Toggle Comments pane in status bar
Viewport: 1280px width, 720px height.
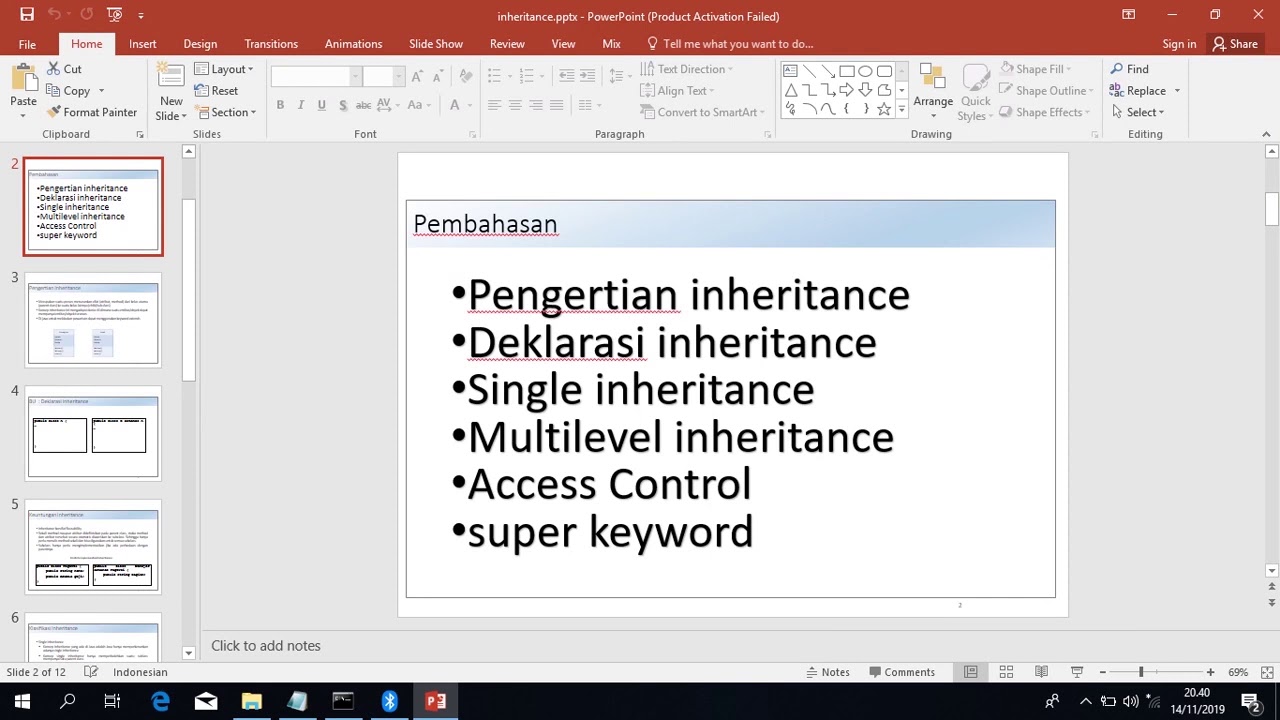coord(901,672)
